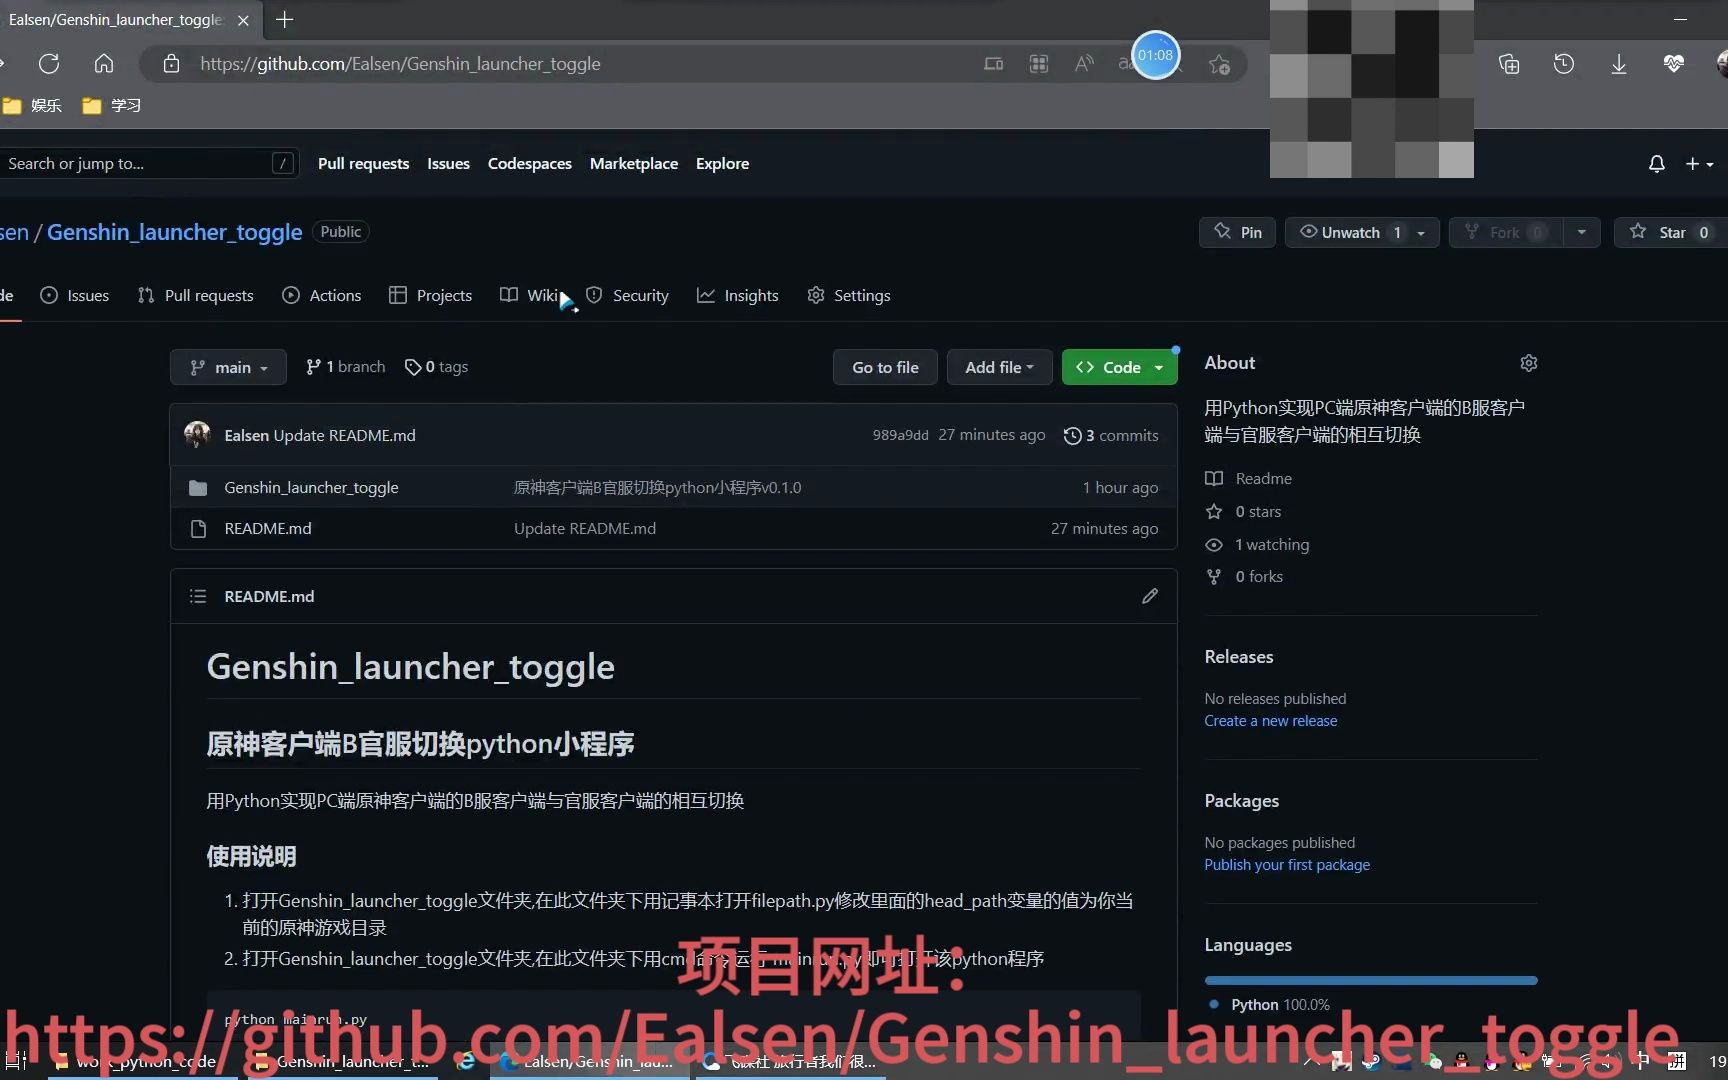Screen dimensions: 1728x1080
Task: Open the create new plus menu
Action: [x=1699, y=164]
